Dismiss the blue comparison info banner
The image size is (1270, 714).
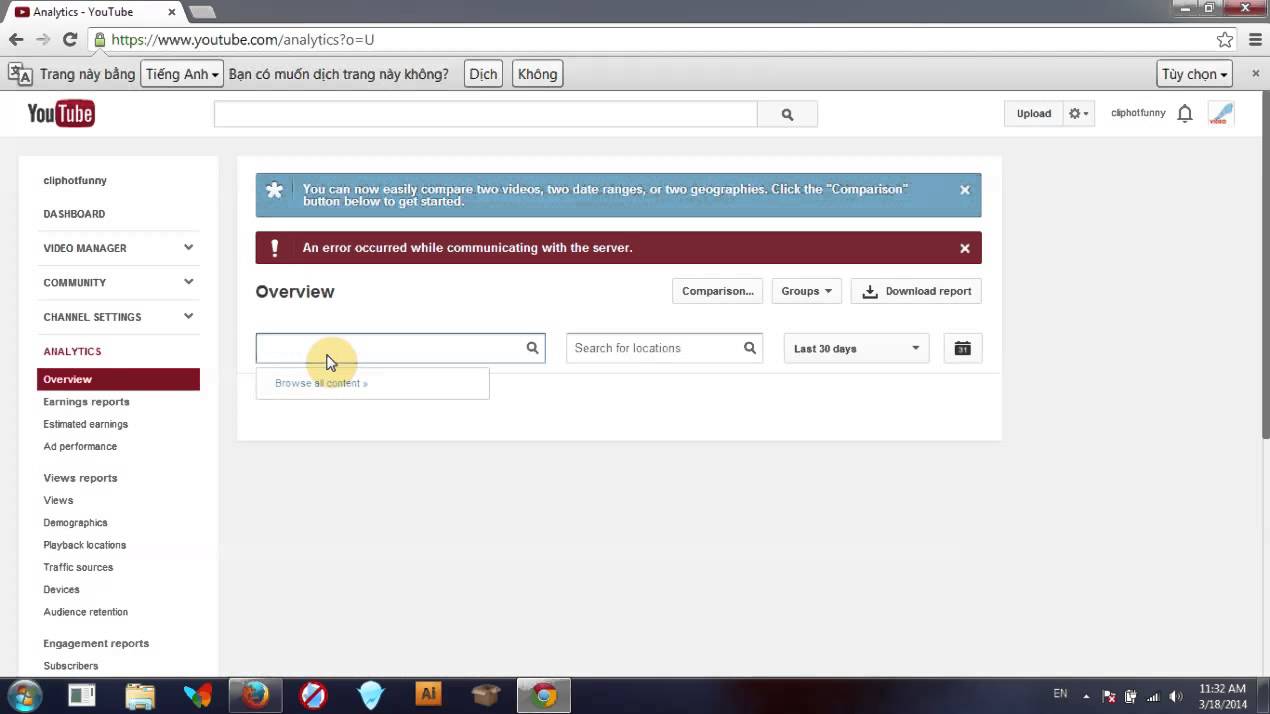(965, 190)
